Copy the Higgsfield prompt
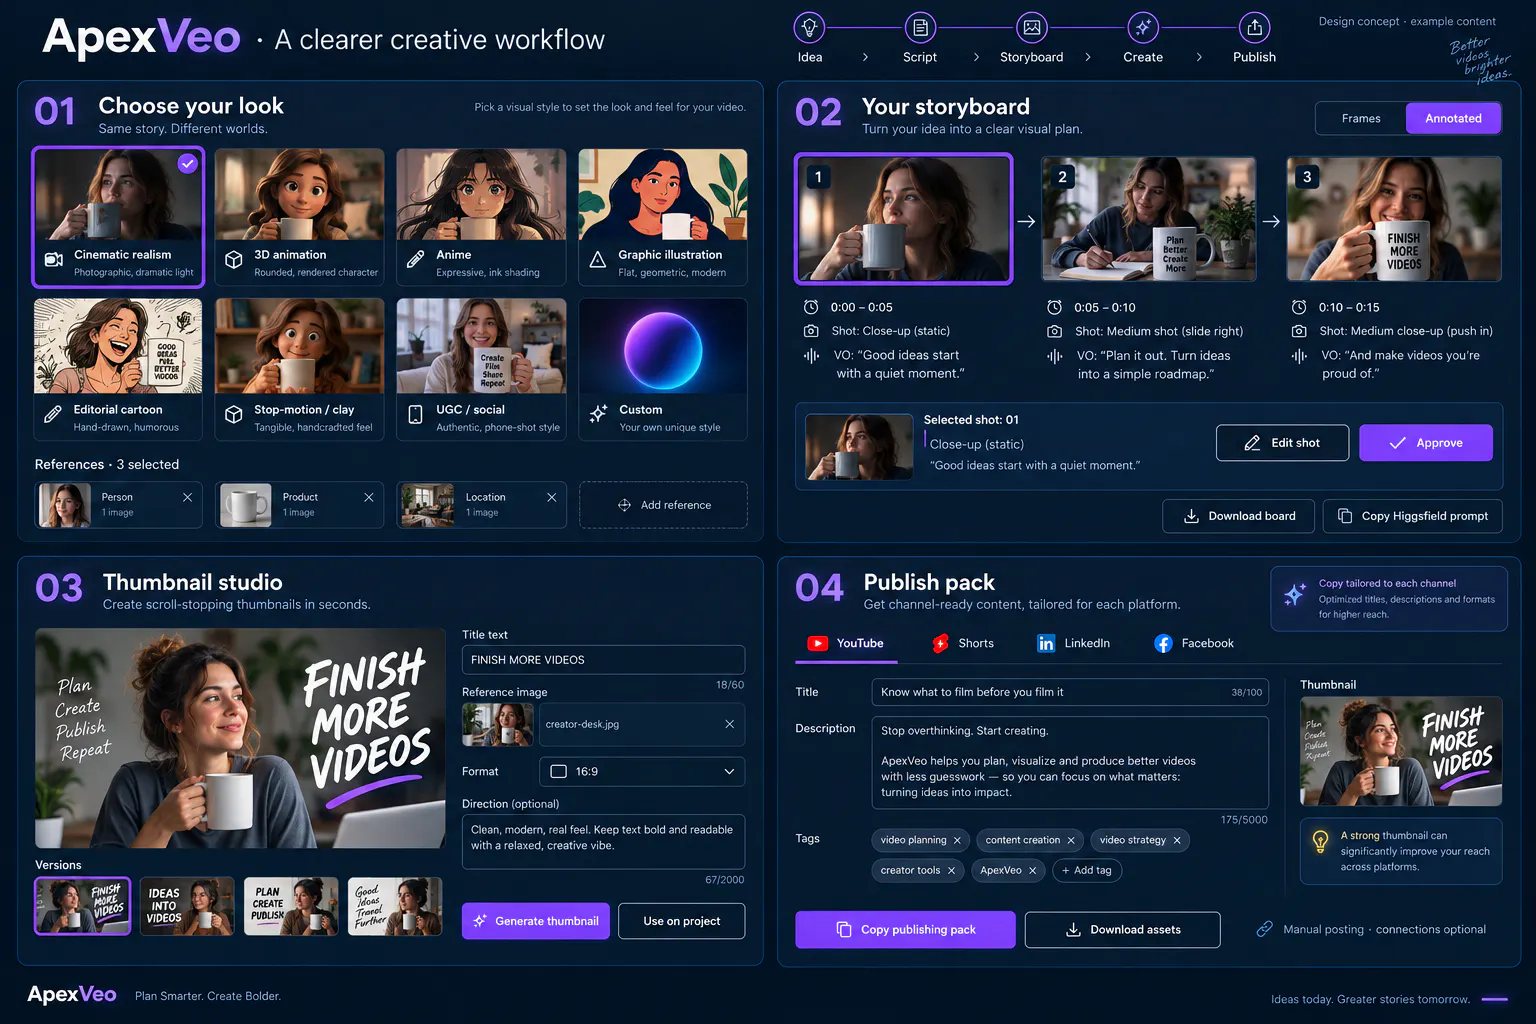The width and height of the screenshot is (1536, 1024). click(x=1413, y=516)
